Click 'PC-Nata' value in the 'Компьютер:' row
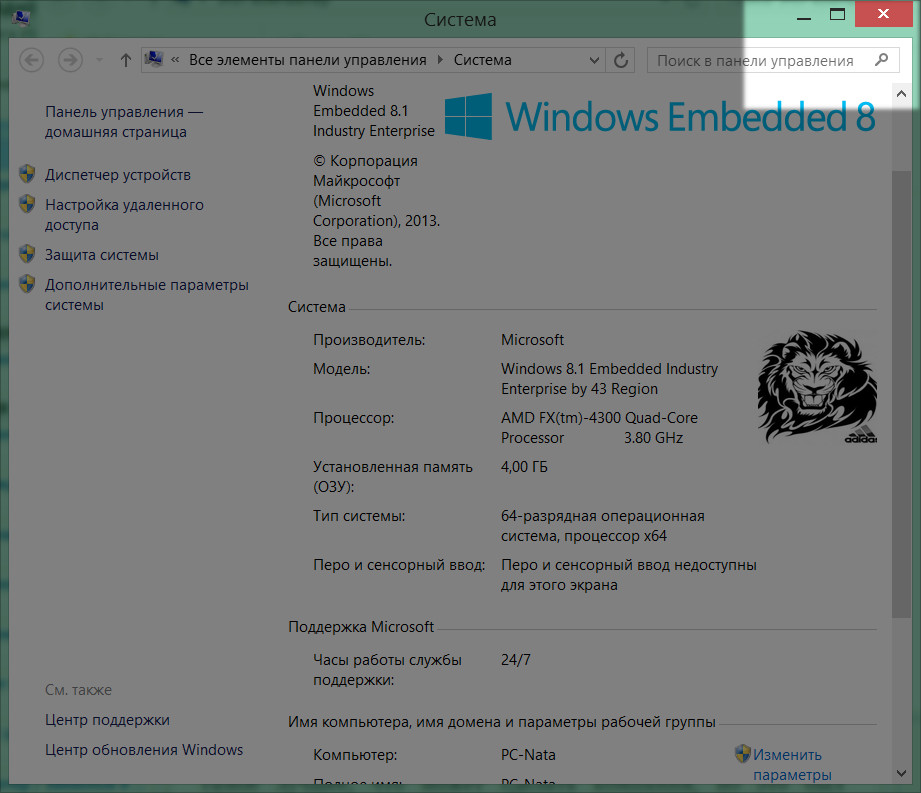921x793 pixels. (x=528, y=754)
